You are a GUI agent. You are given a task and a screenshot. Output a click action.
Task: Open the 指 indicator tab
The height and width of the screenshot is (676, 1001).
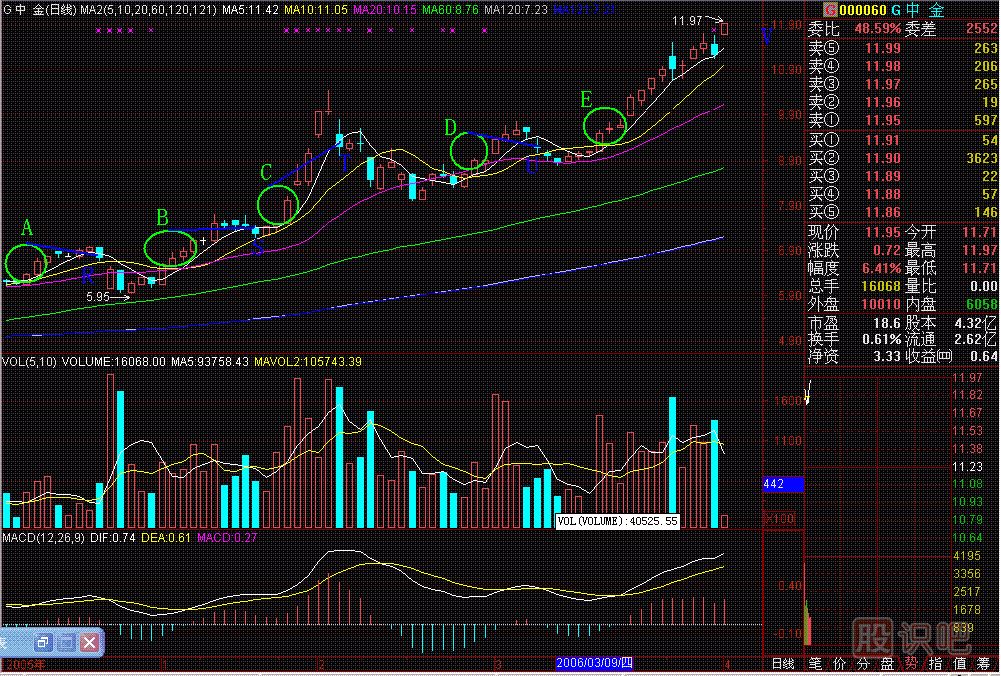935,664
